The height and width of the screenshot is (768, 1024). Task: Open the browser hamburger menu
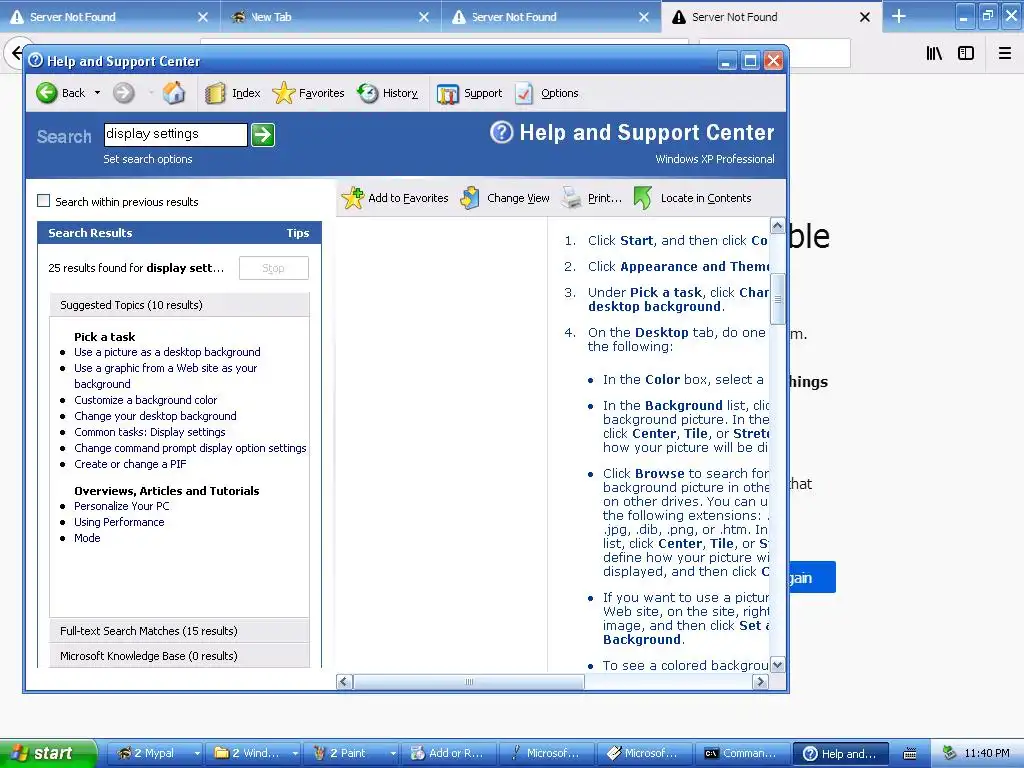click(x=1005, y=53)
